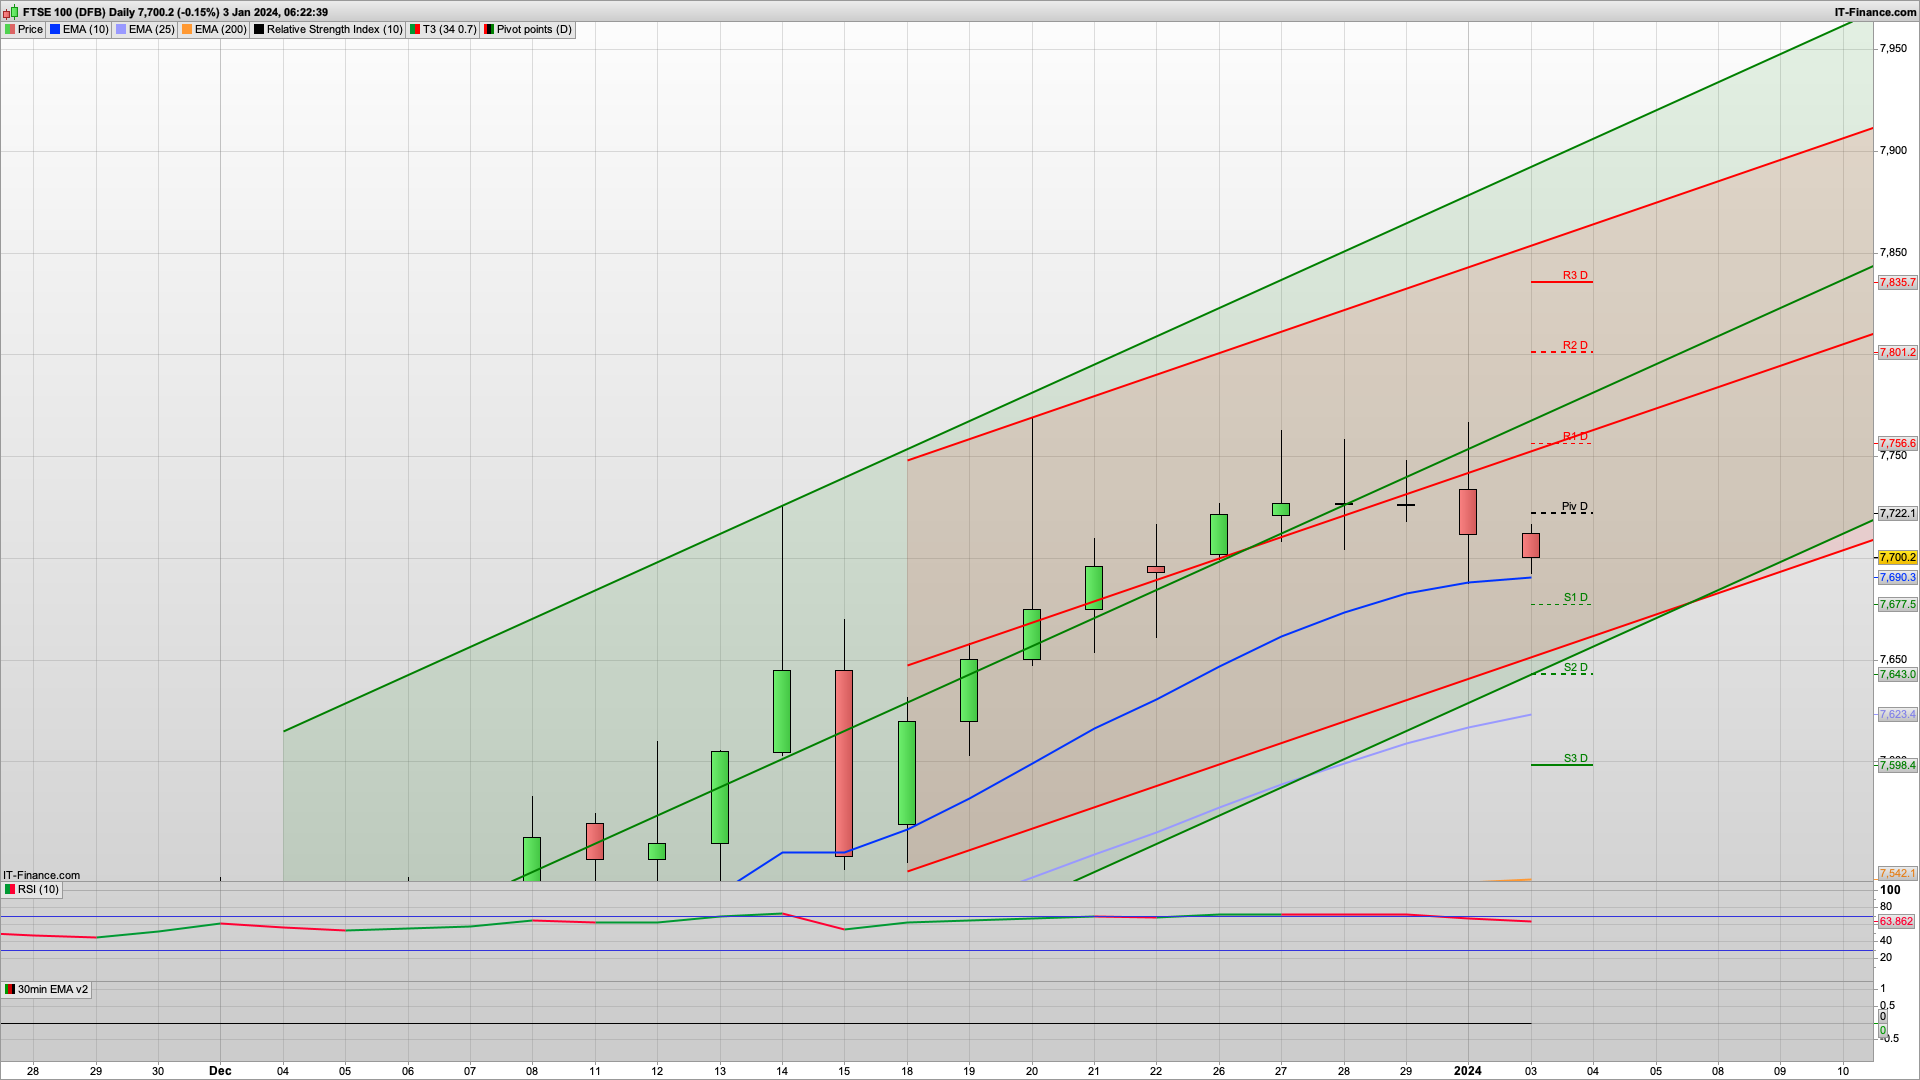This screenshot has height=1080, width=1920.
Task: Open Relative Strength Index (10) label
Action: (335, 30)
